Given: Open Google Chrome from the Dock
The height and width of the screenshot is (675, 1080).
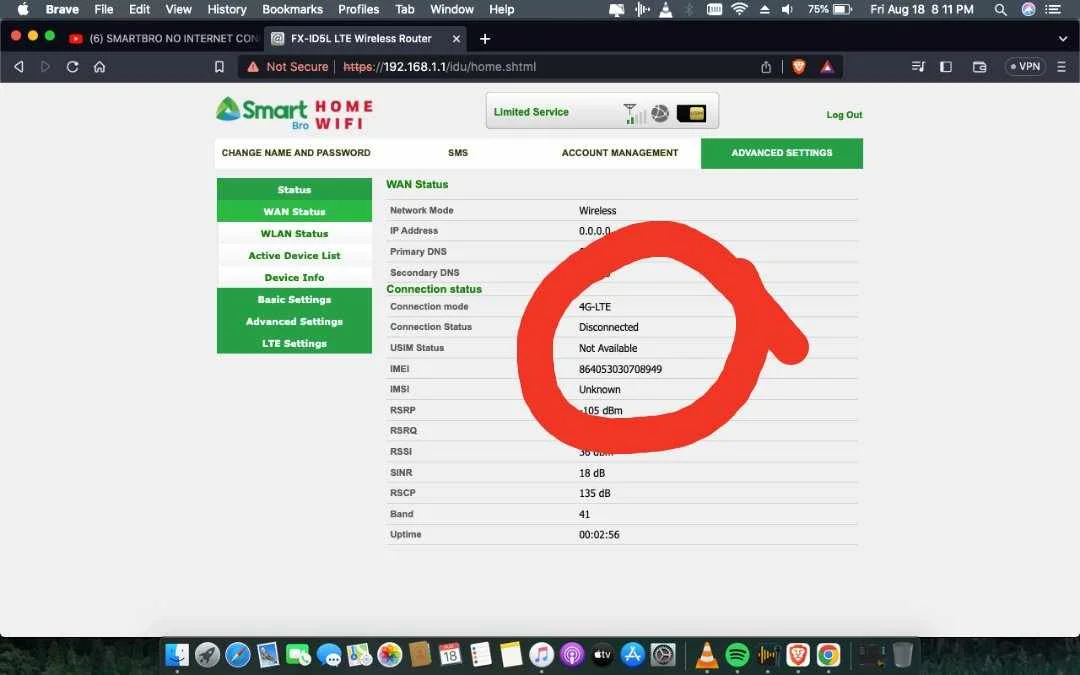Looking at the screenshot, I should [x=828, y=654].
